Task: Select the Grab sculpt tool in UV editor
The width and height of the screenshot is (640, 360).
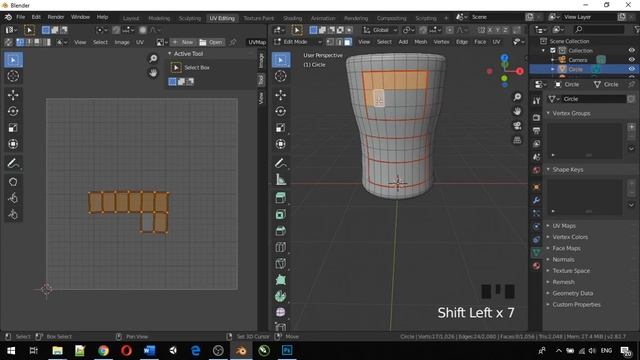Action: 13,182
